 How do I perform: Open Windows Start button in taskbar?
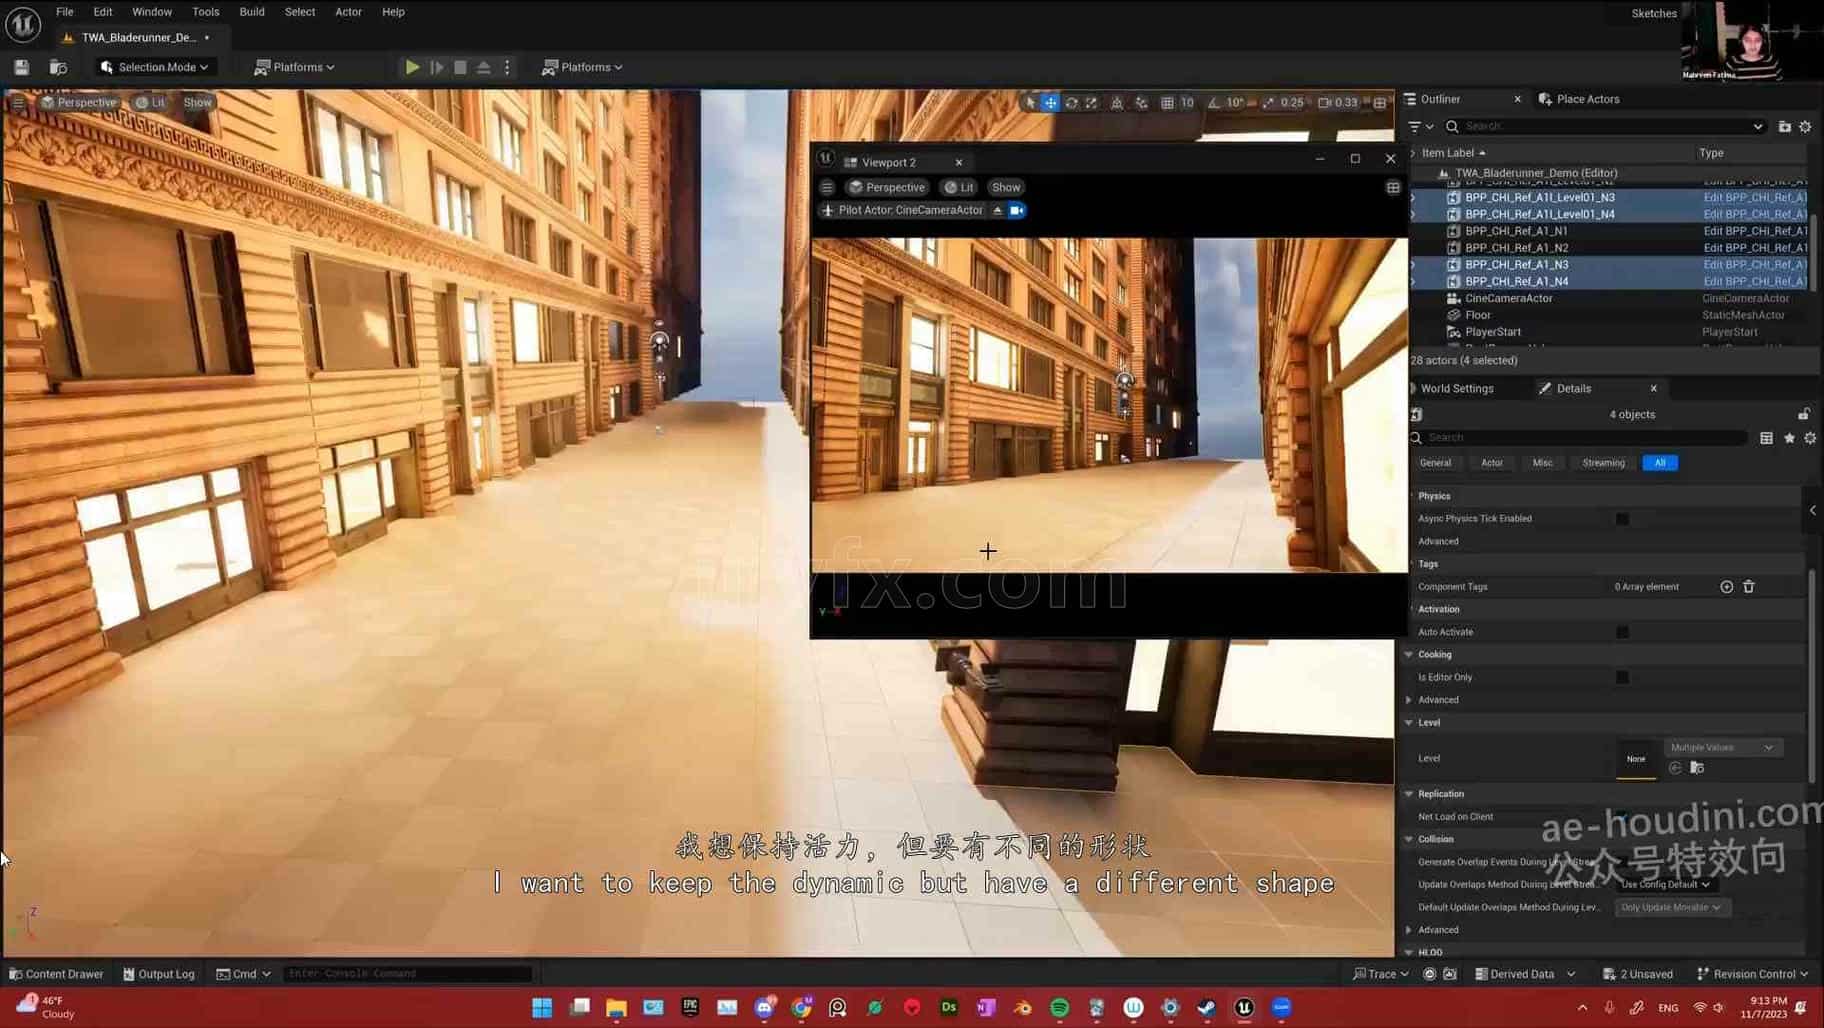542,1007
